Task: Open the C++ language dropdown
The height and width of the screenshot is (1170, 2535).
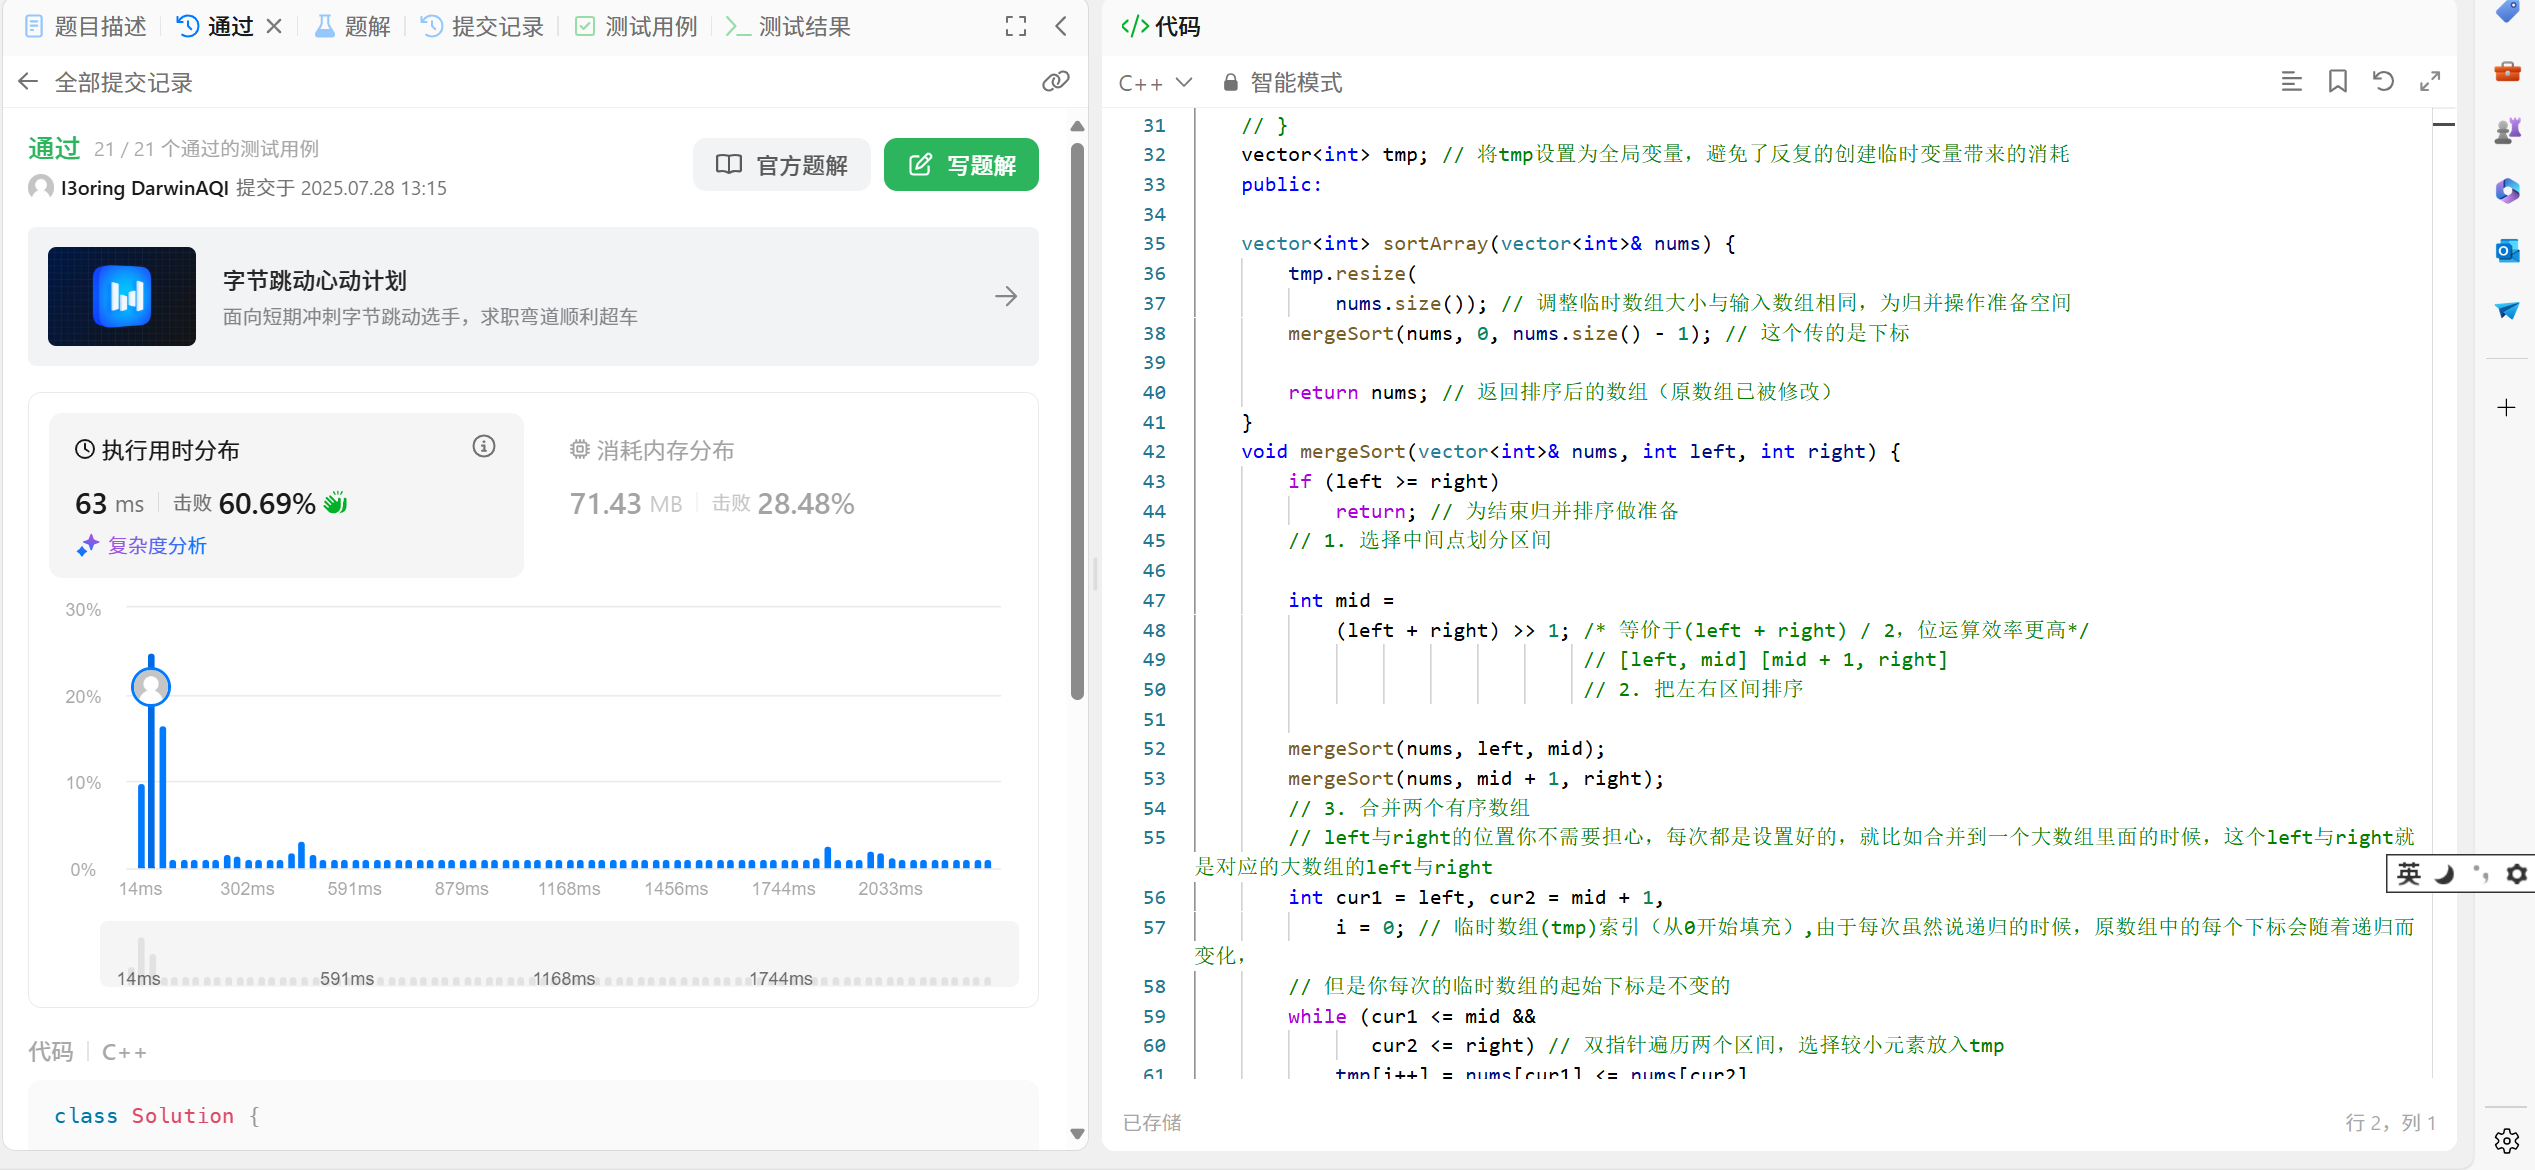Action: (x=1155, y=83)
